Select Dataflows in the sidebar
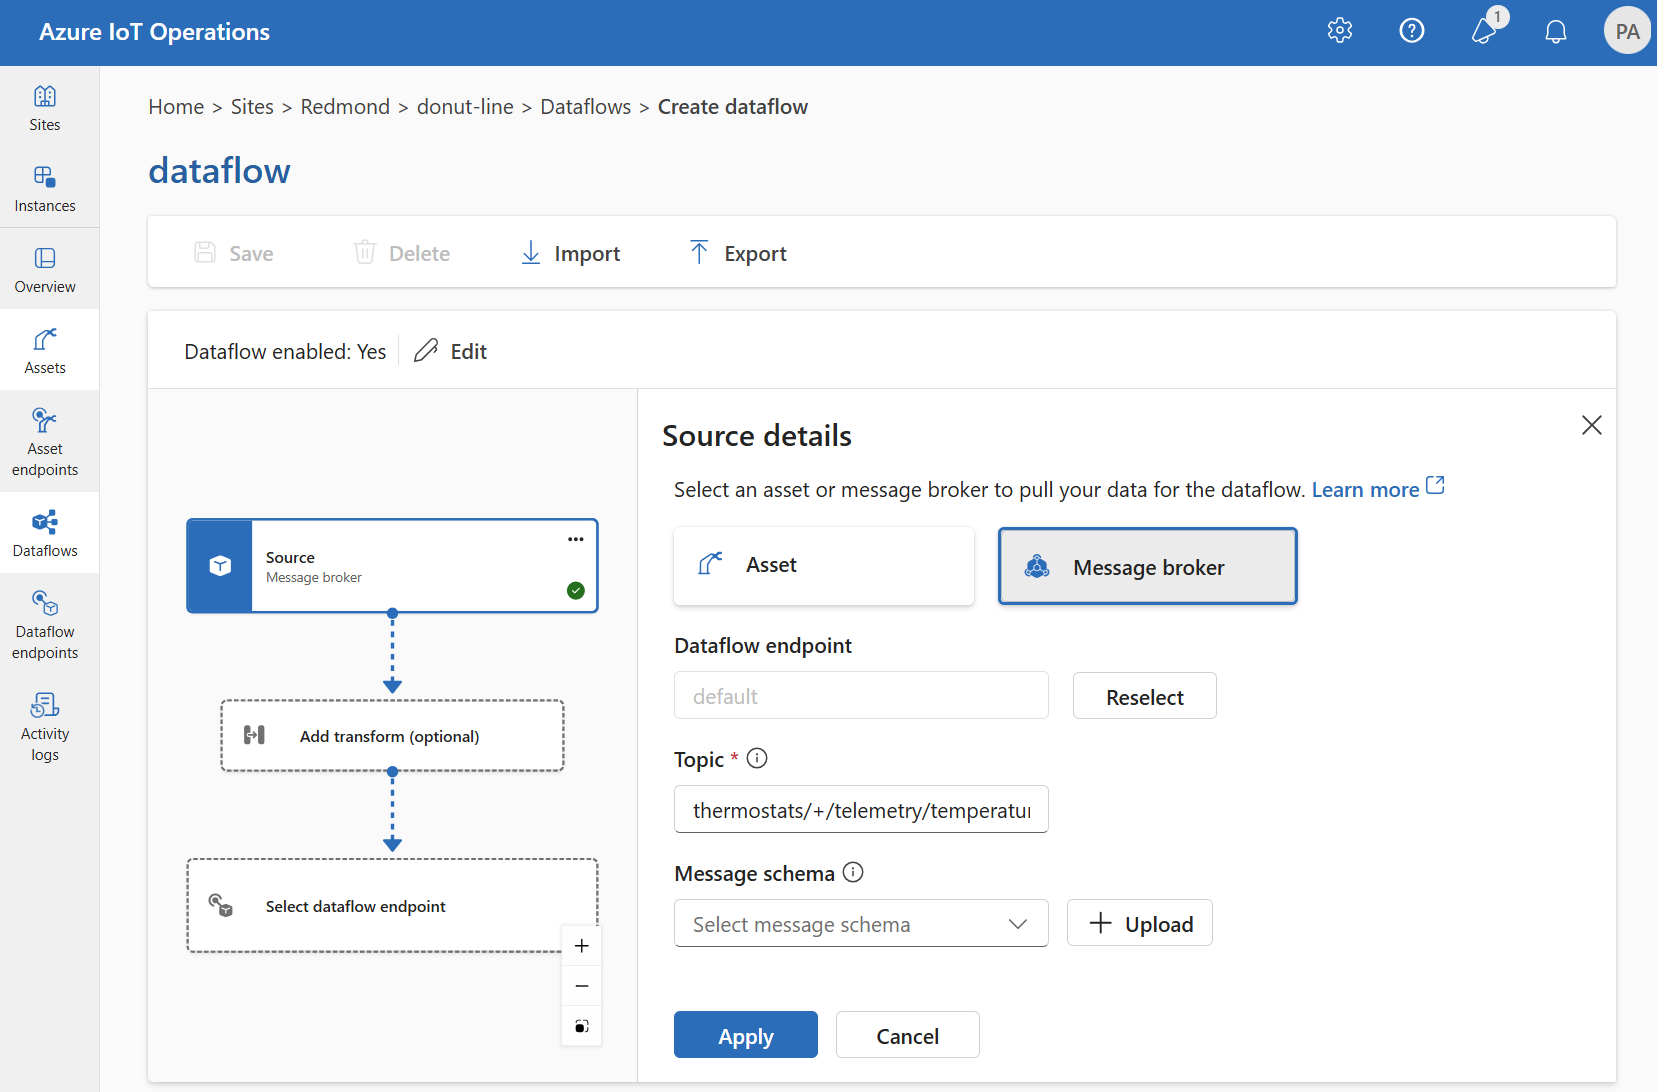The width and height of the screenshot is (1657, 1092). pos(45,533)
